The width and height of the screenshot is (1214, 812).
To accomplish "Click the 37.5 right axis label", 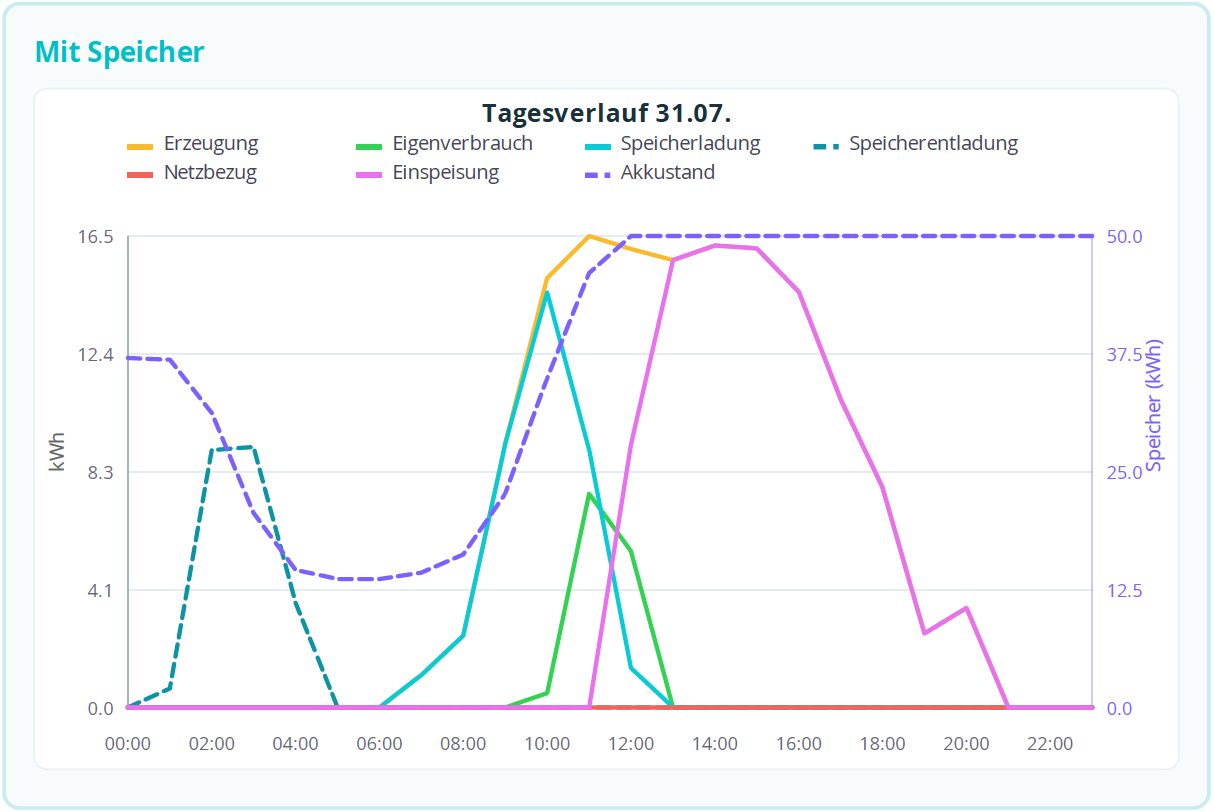I will [1124, 354].
